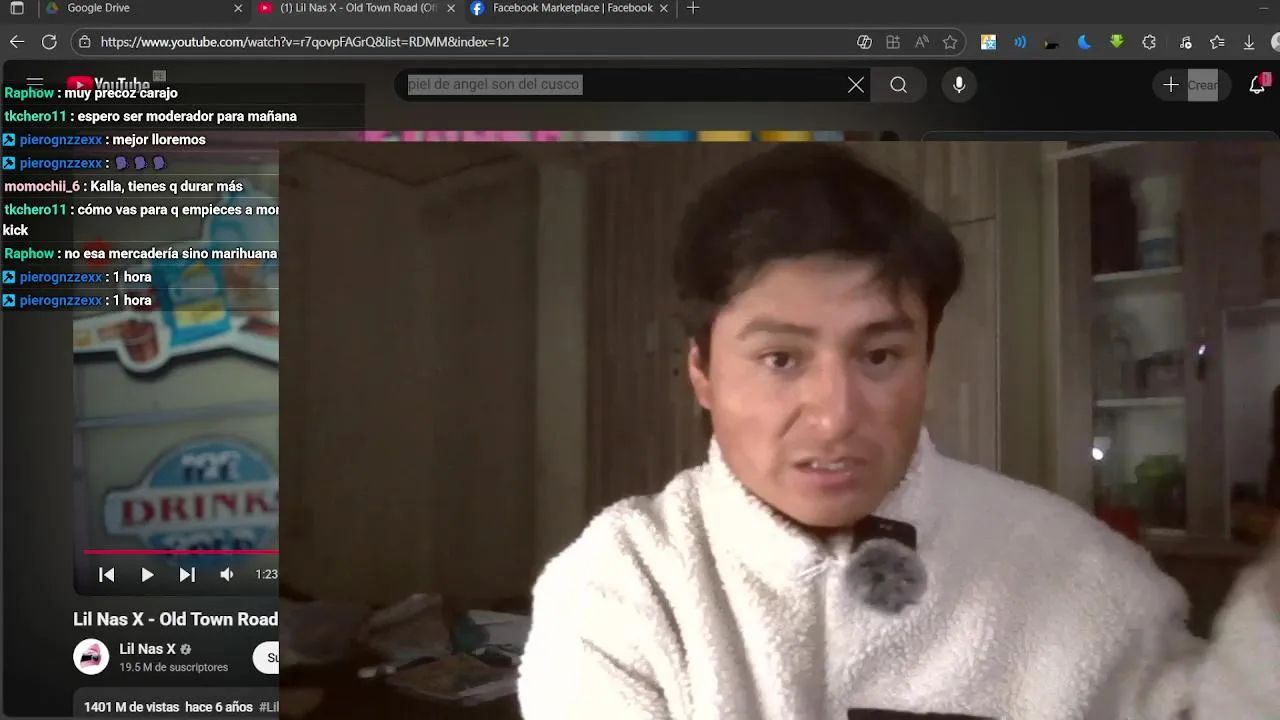This screenshot has width=1280, height=720.
Task: Click the blue sound waves extension icon
Action: (1020, 42)
